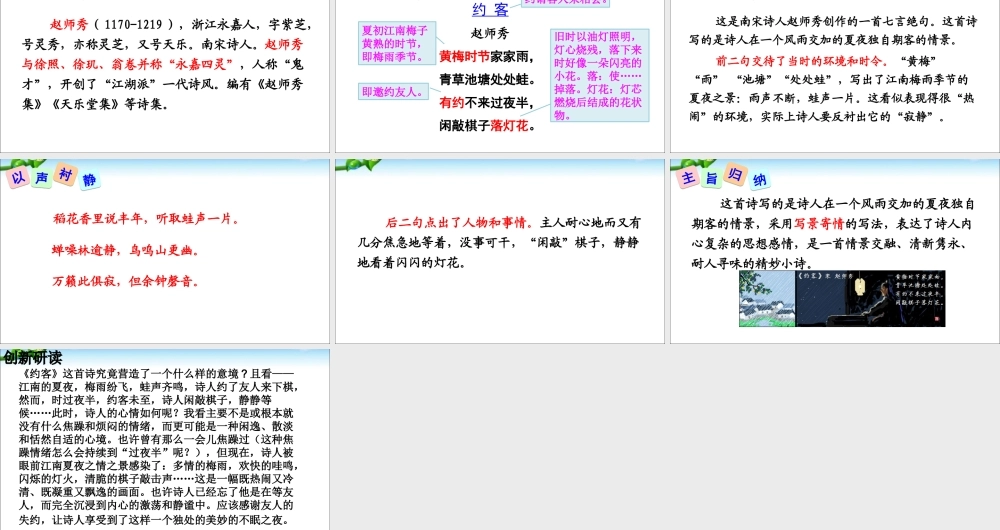Click the 夏初江南梅子 annotation callout box

click(x=392, y=44)
